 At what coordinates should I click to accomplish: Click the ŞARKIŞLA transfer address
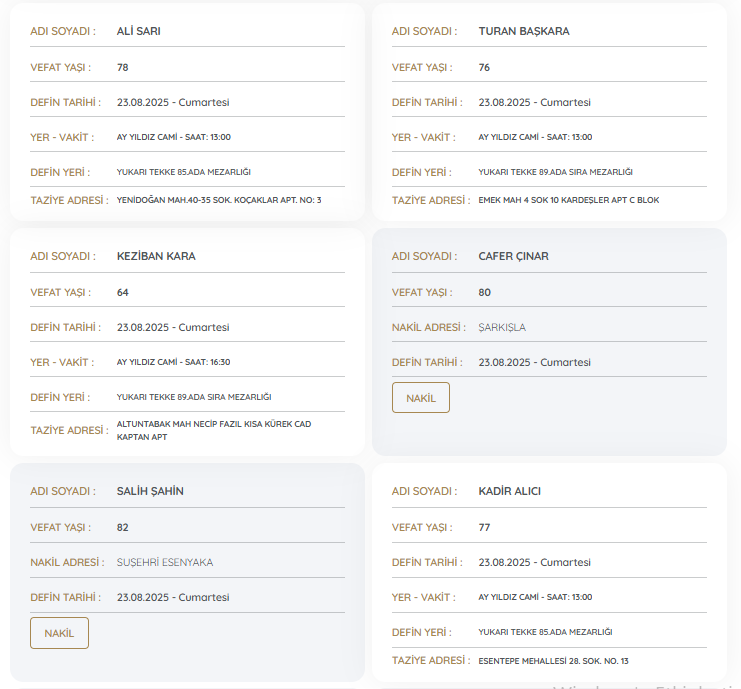pyautogui.click(x=502, y=327)
